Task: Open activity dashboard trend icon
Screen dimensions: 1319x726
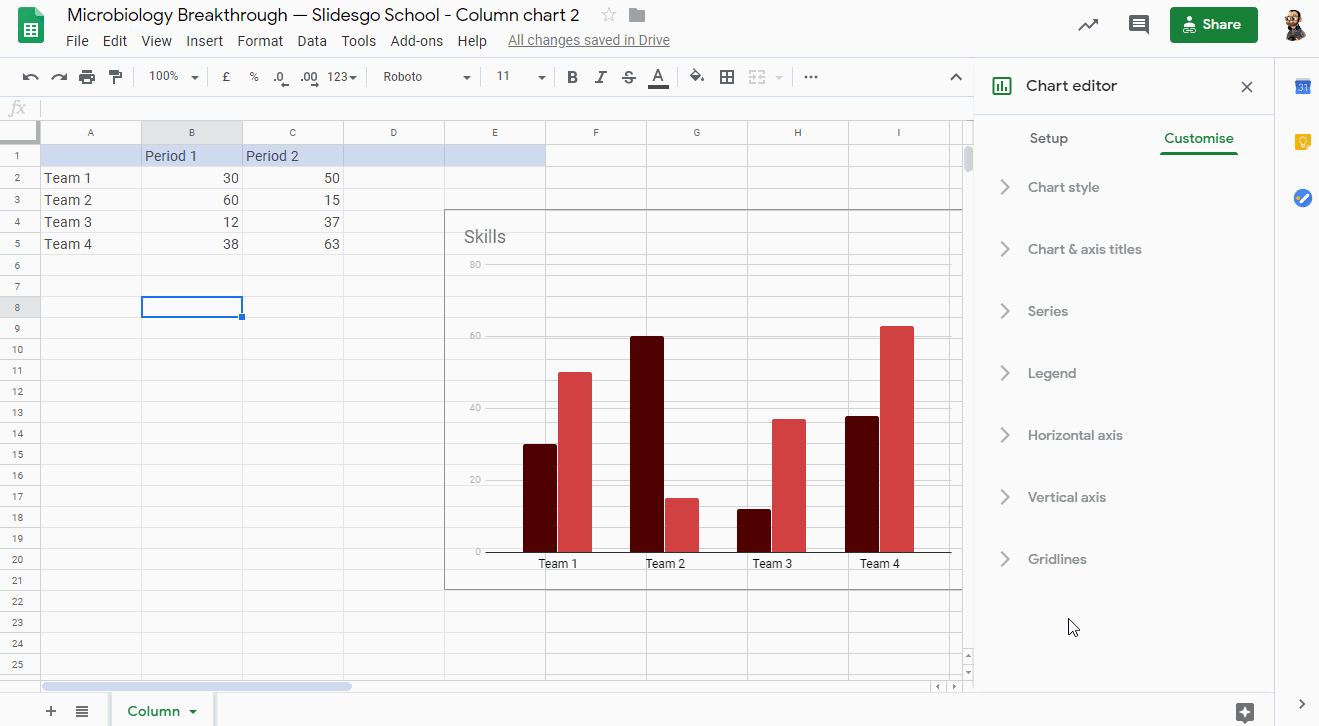Action: tap(1088, 25)
